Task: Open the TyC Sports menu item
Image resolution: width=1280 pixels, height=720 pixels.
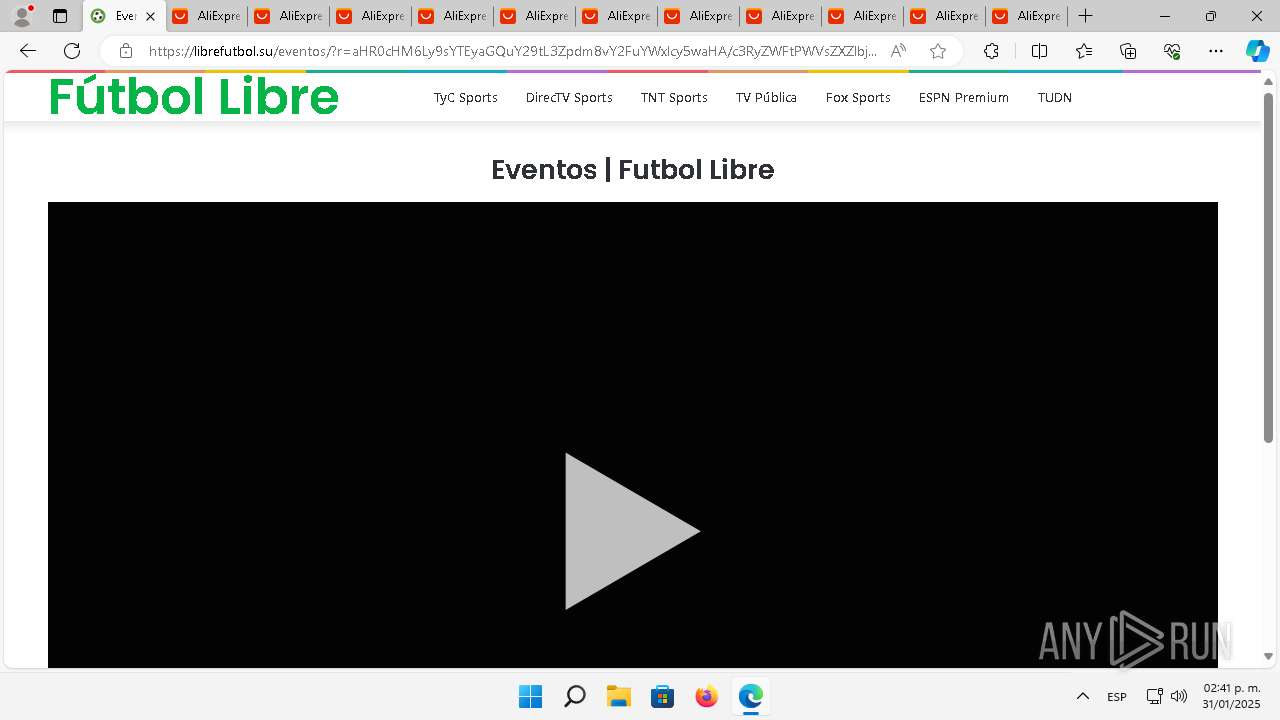Action: pos(465,98)
